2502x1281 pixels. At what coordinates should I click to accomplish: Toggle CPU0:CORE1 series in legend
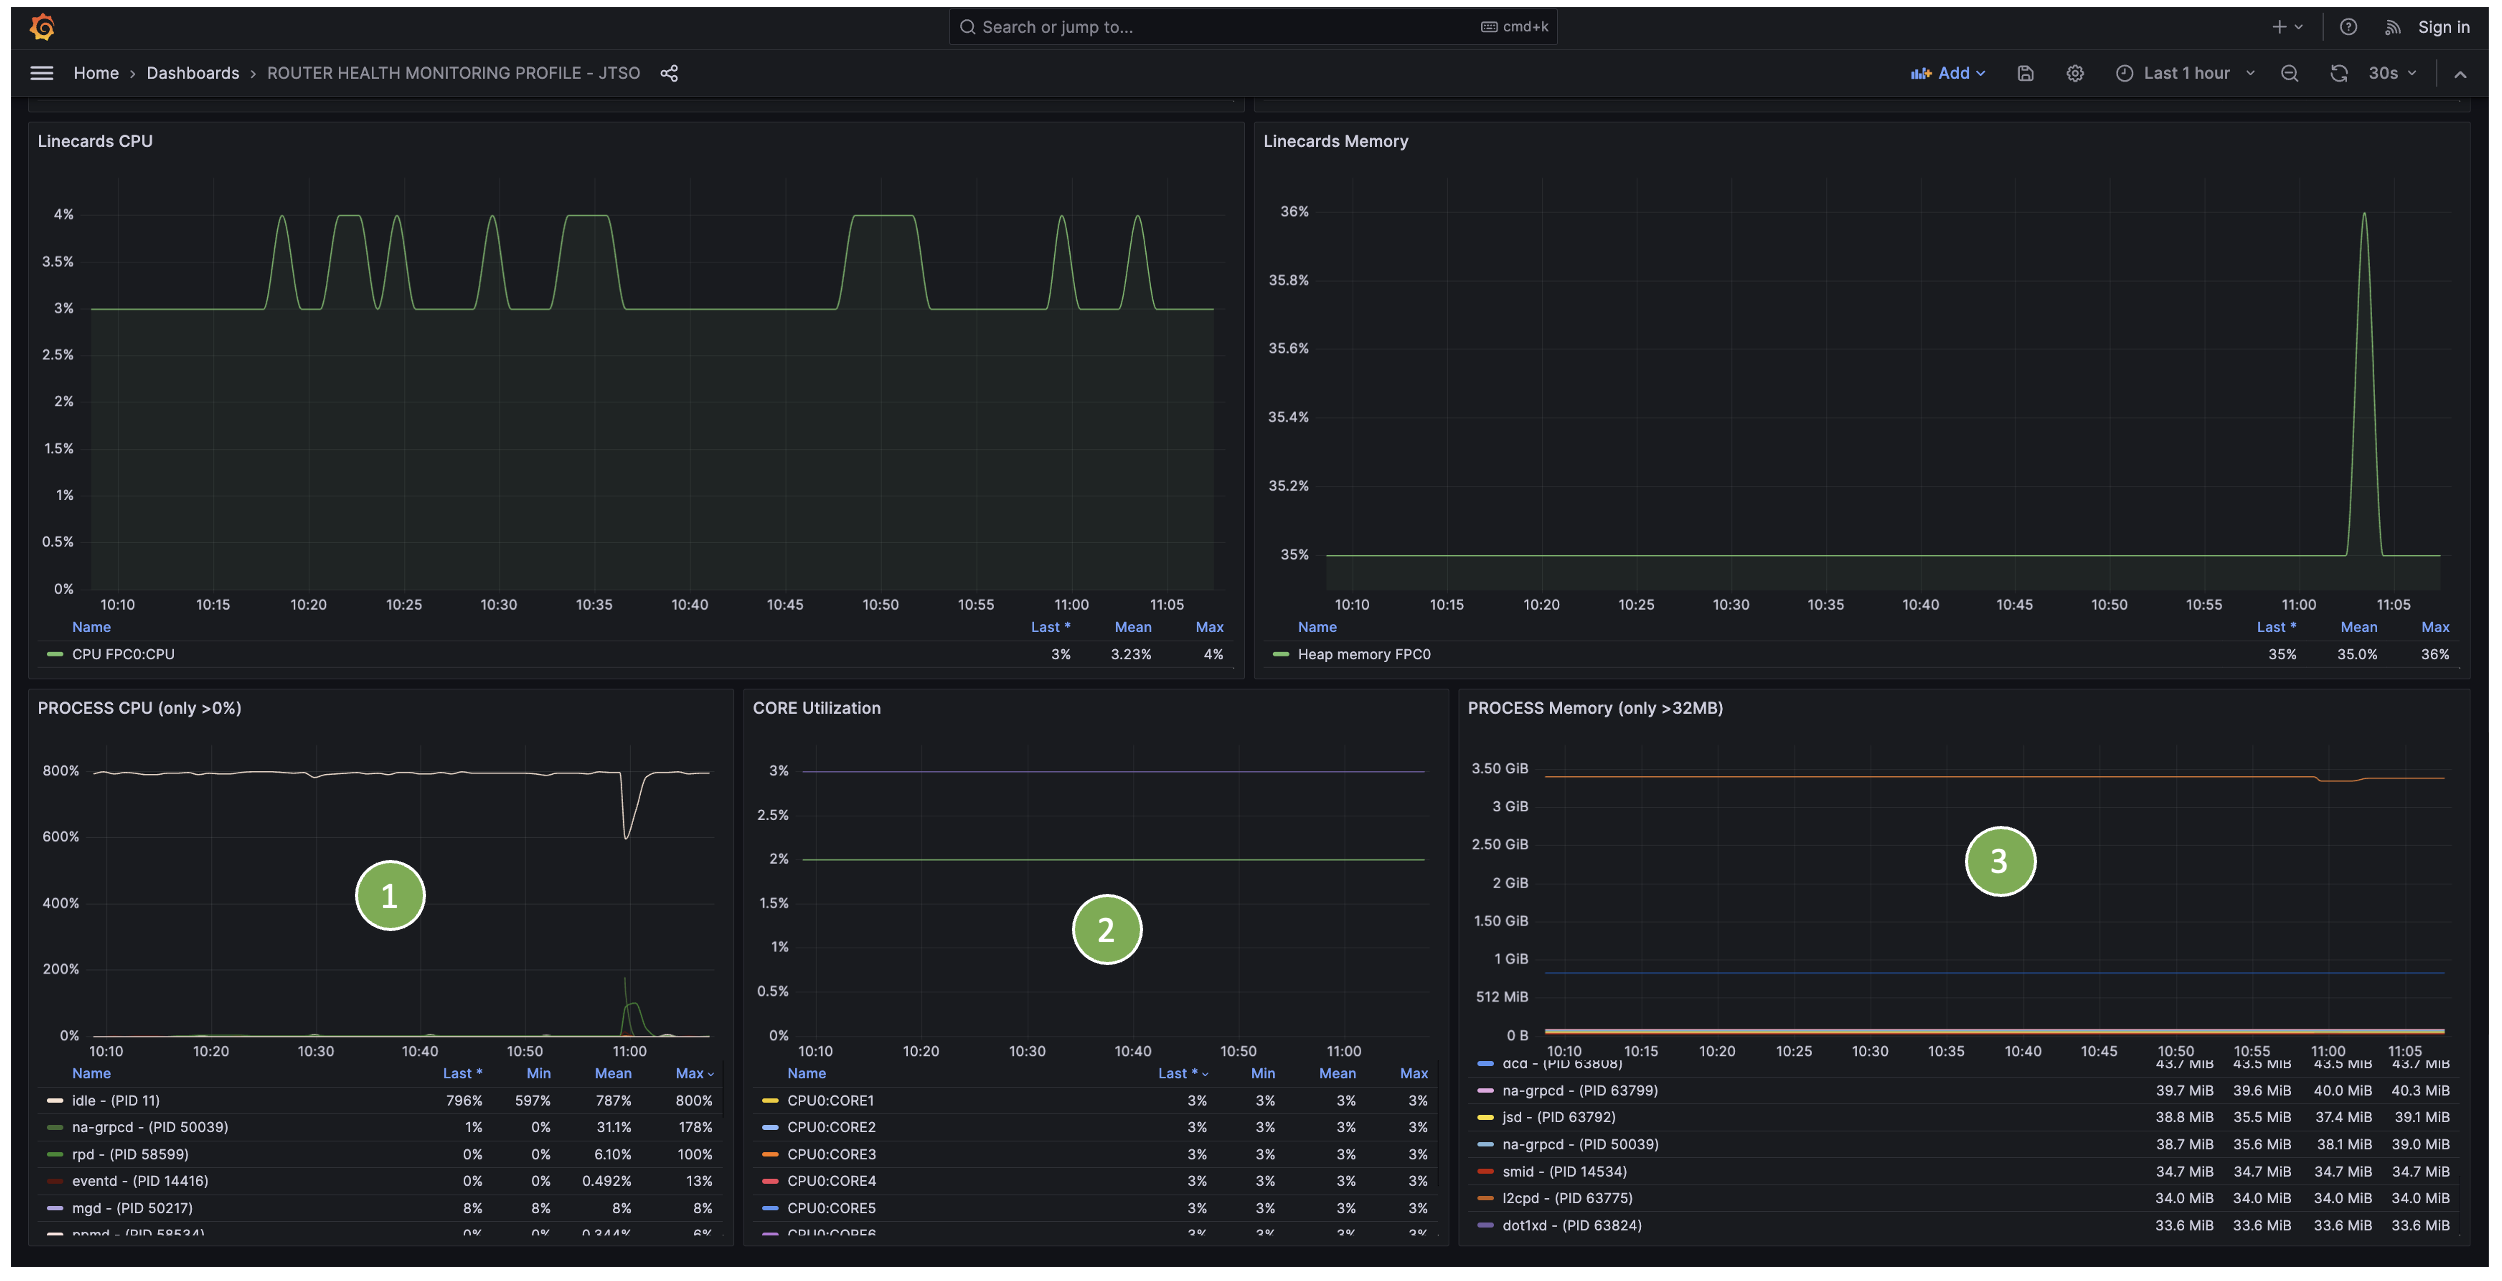point(830,1101)
